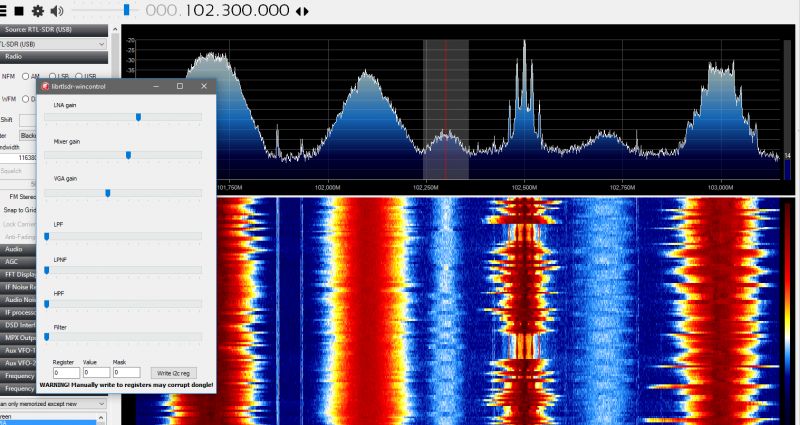Click the LPNF slider track
The image size is (800, 425).
122,270
